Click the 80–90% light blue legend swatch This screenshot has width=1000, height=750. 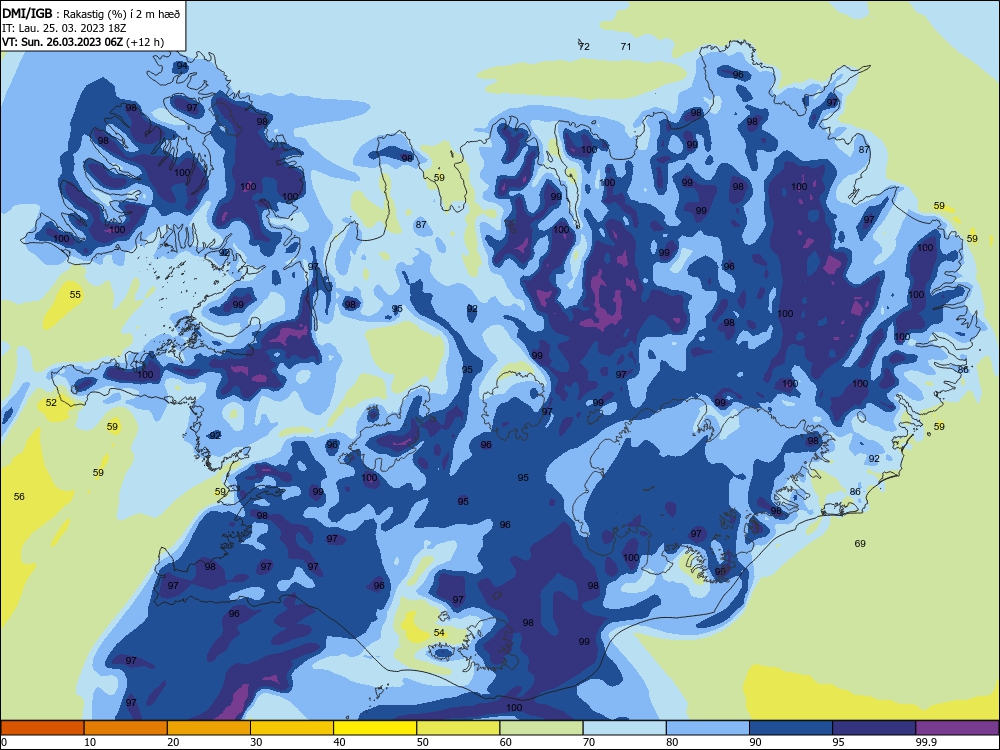[708, 728]
